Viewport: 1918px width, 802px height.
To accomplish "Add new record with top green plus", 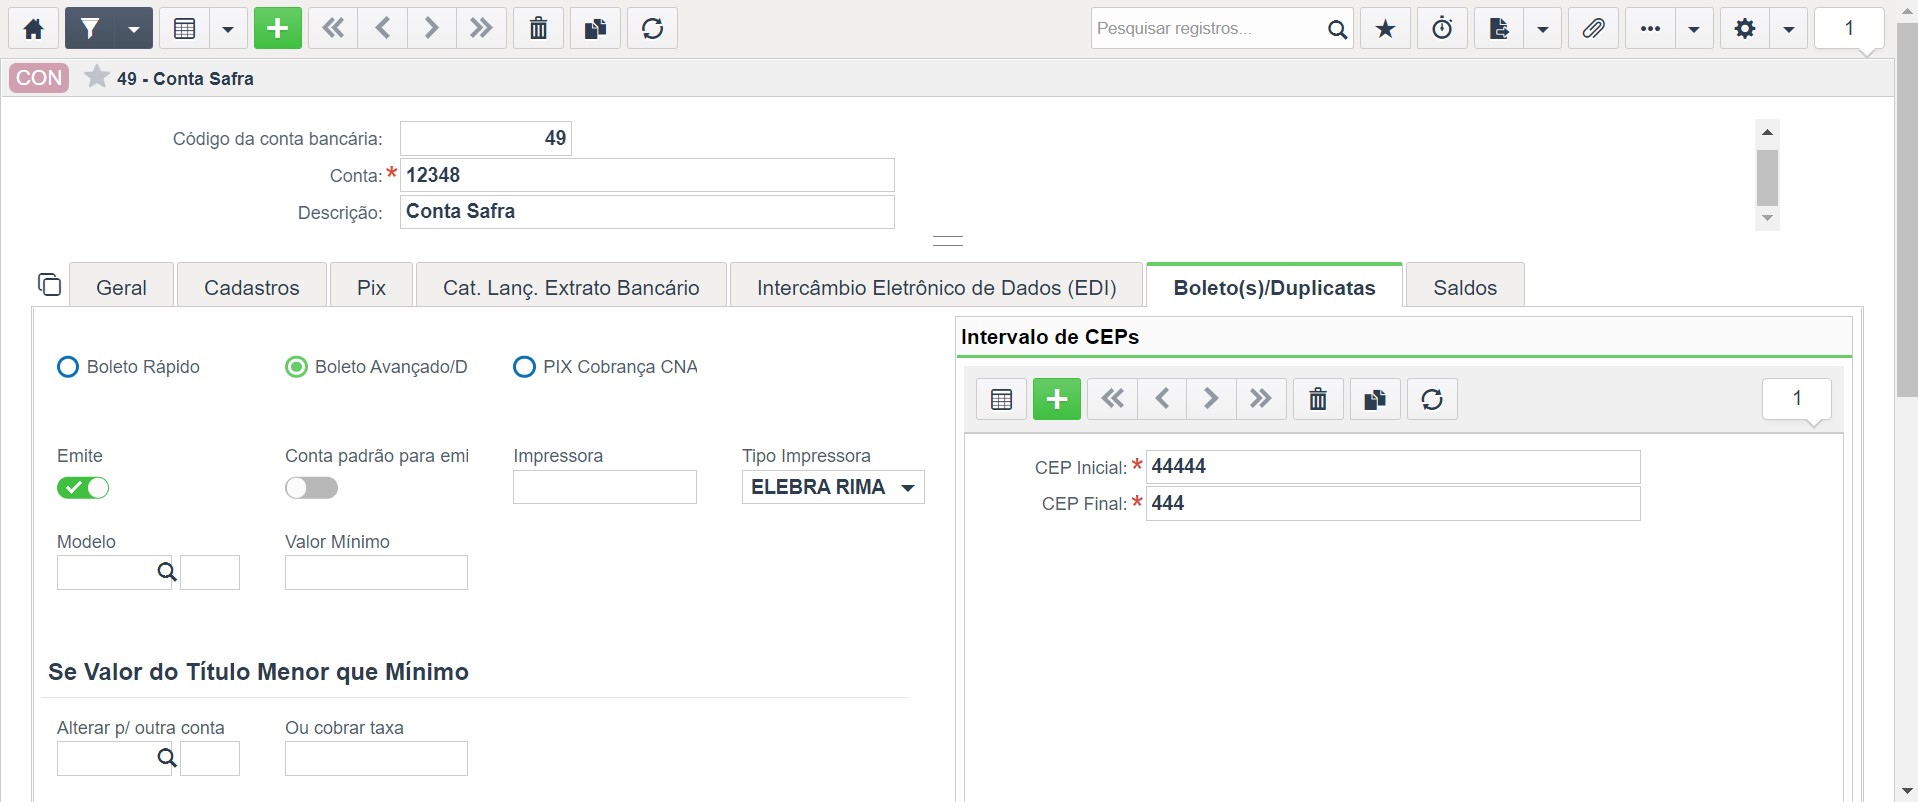I will pos(278,28).
